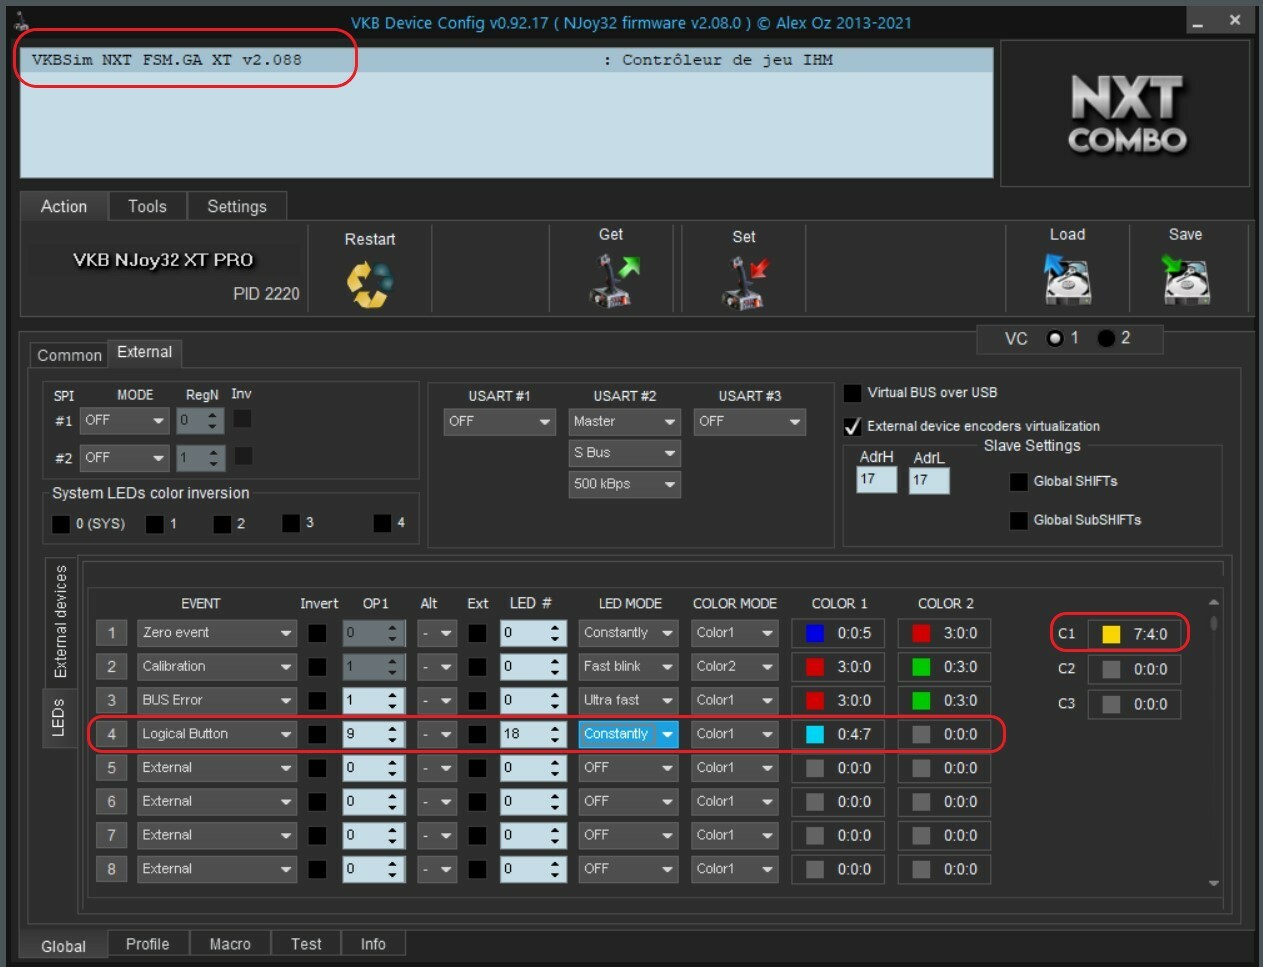Select the Common sub-tab
1263x967 pixels.
pos(69,355)
